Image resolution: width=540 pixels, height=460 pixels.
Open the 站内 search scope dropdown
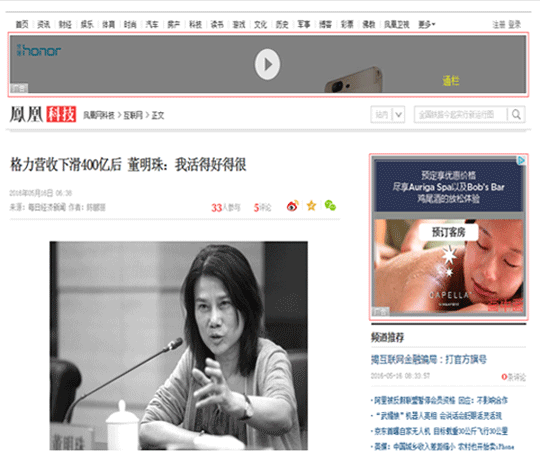pyautogui.click(x=388, y=114)
